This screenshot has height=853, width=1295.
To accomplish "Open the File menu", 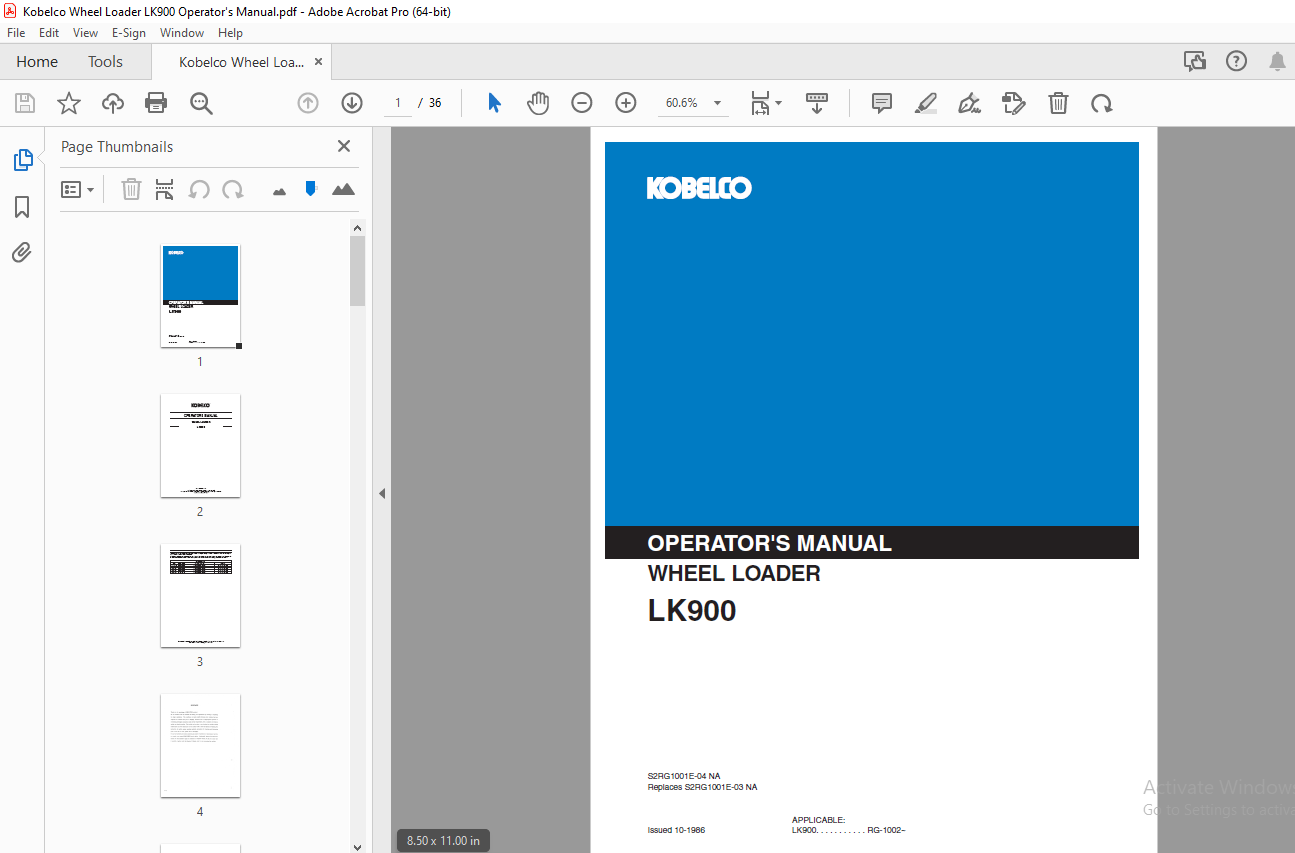I will coord(16,33).
